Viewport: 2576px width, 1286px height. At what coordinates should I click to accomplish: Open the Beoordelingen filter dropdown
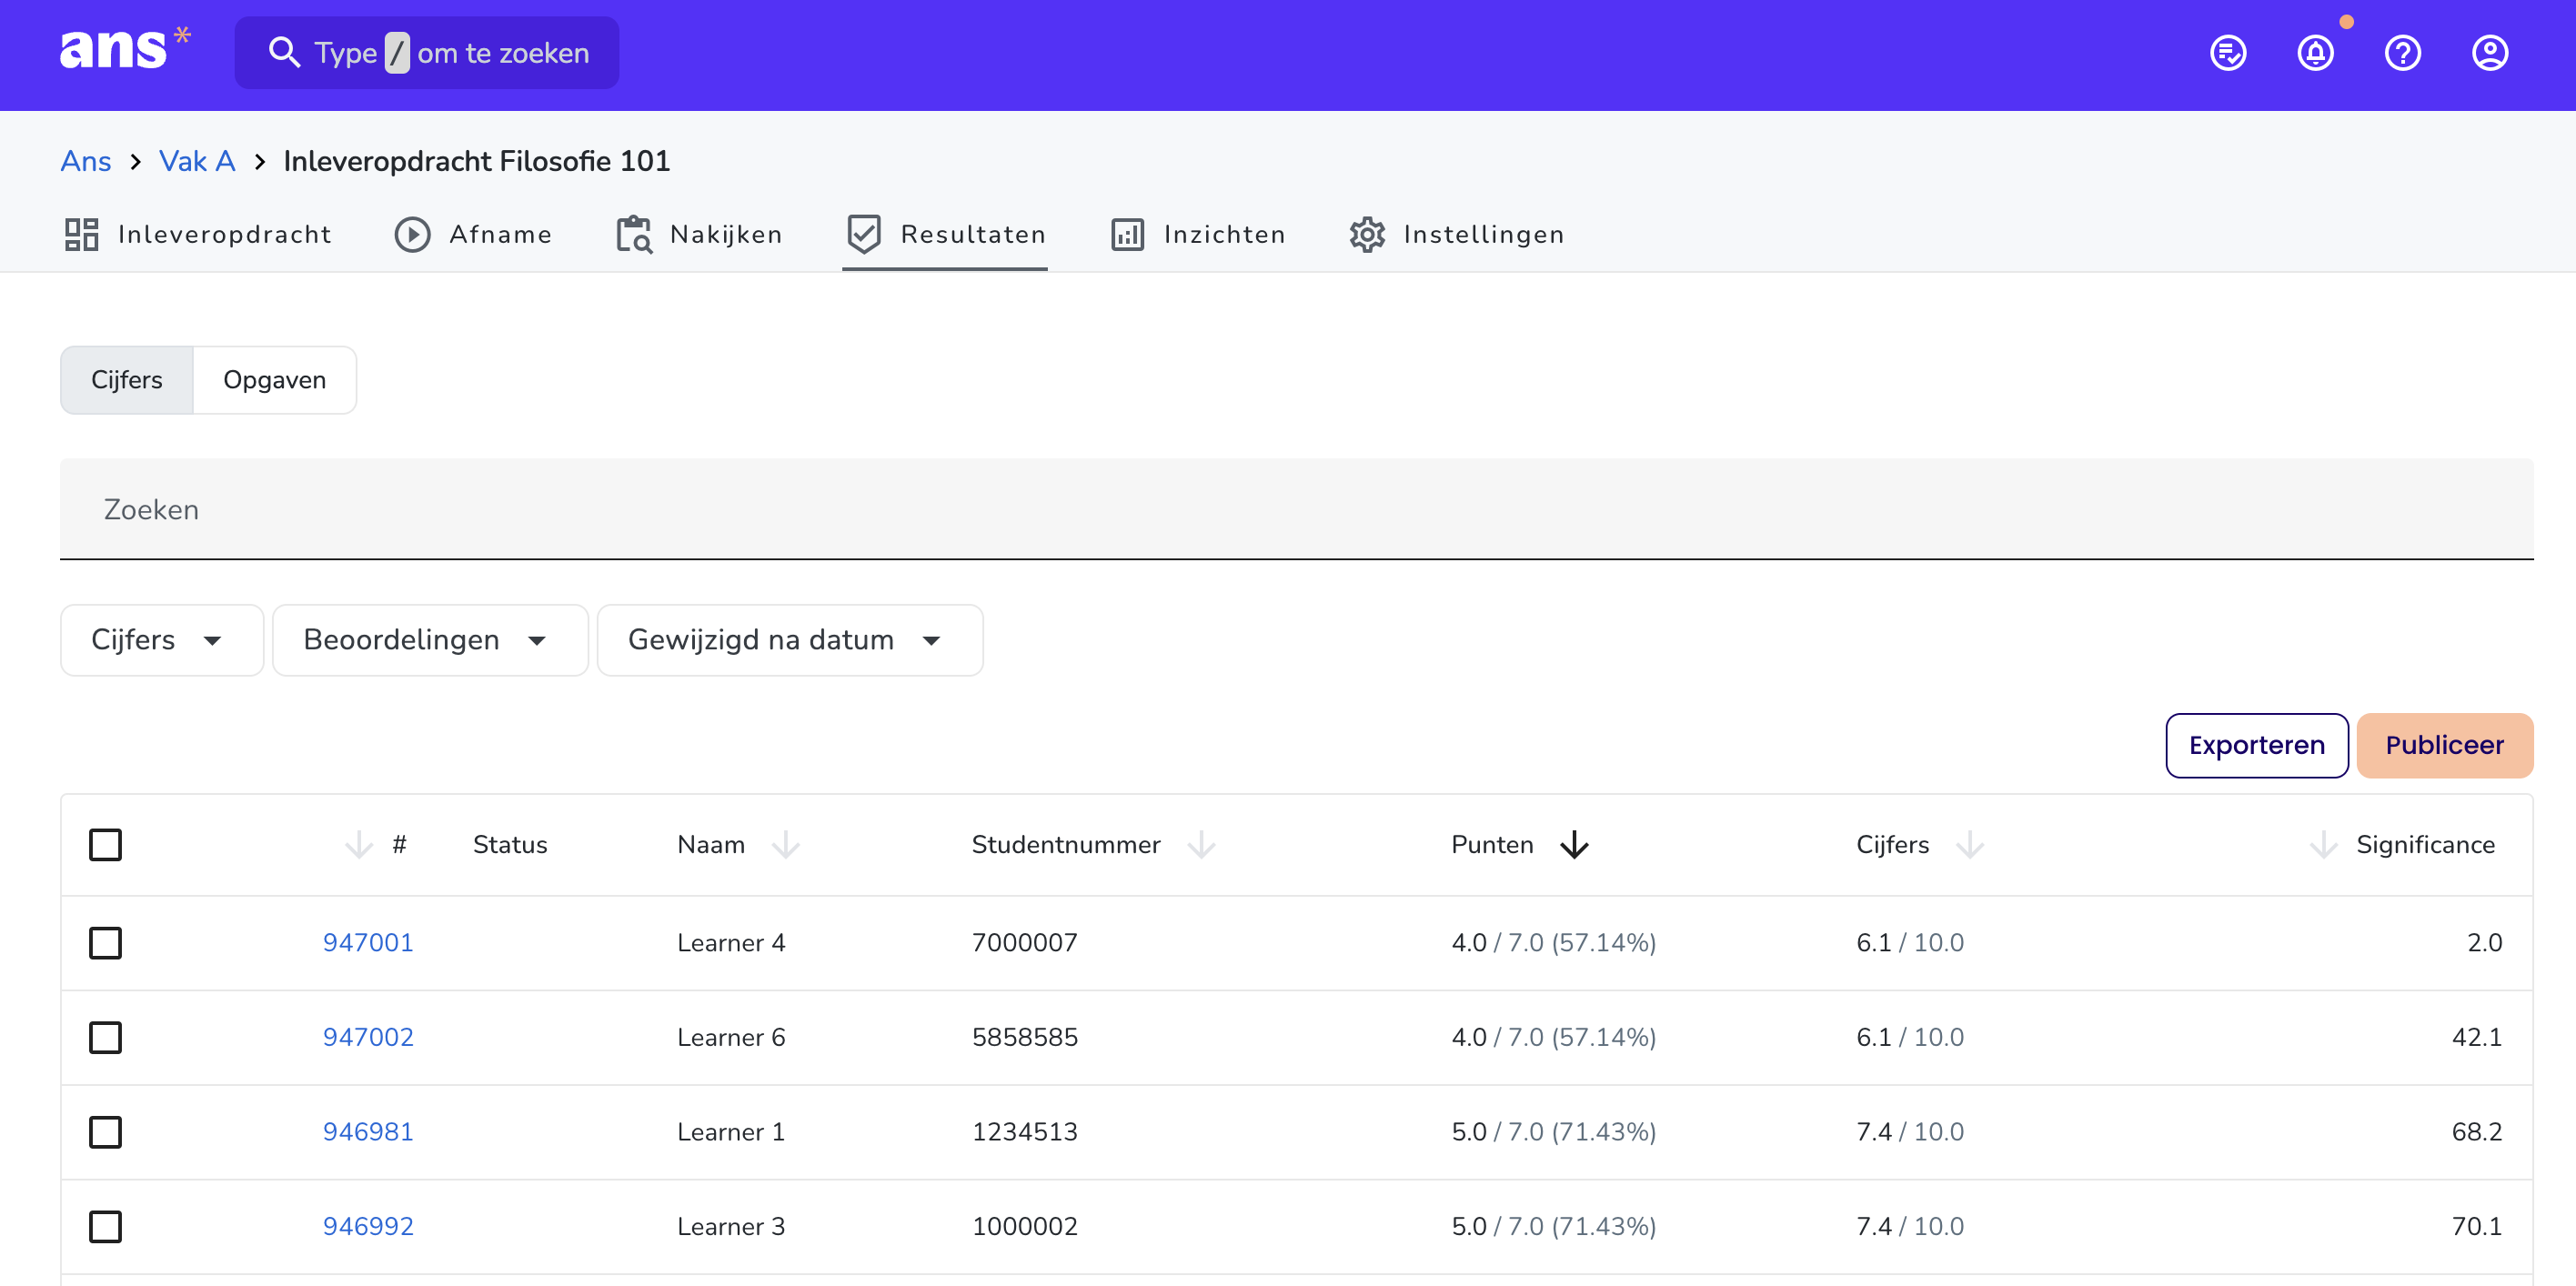tap(430, 640)
